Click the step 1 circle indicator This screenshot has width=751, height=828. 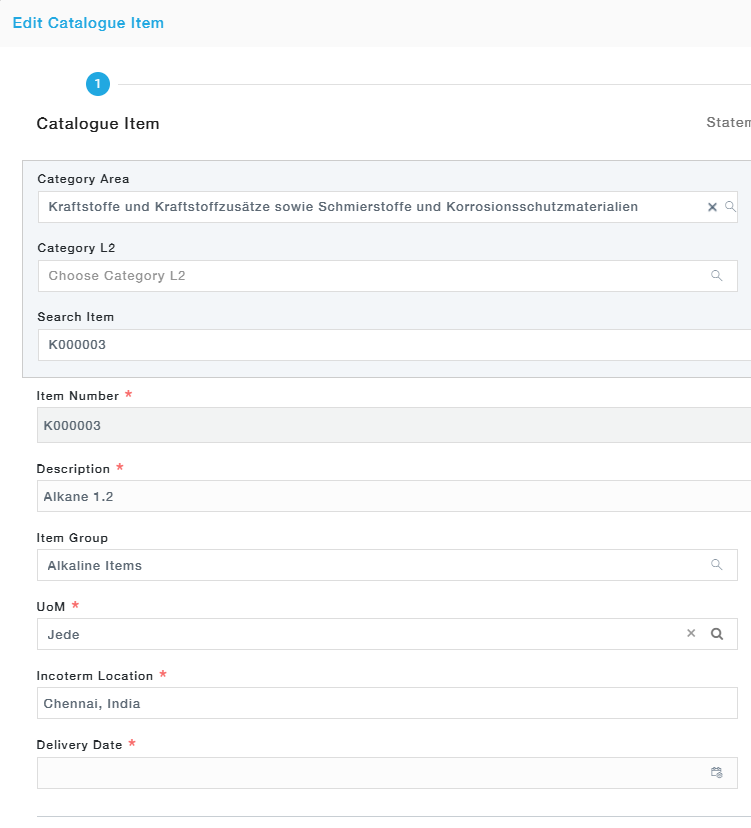[97, 85]
